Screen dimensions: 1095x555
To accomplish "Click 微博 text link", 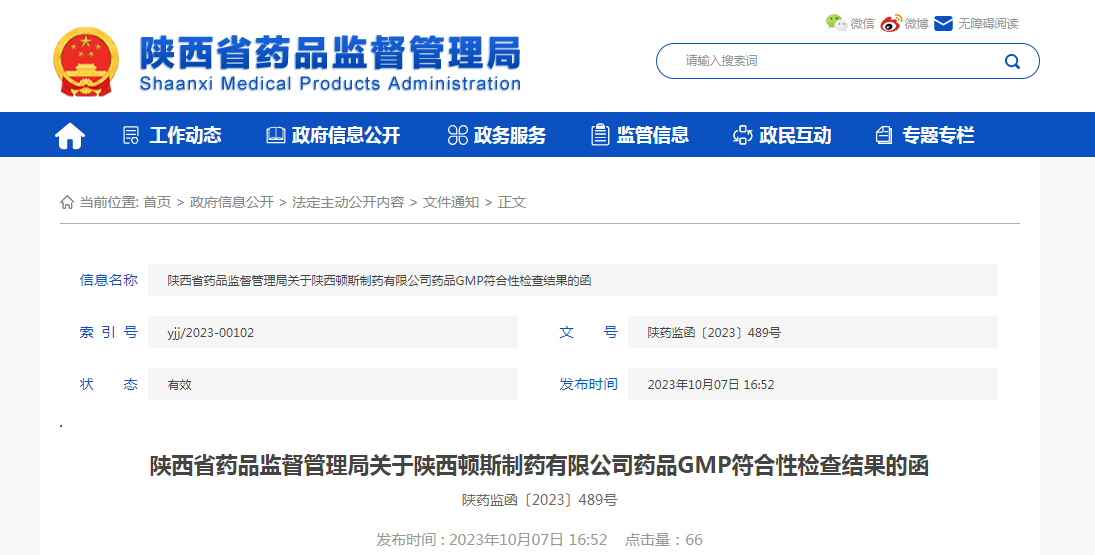I will pos(916,24).
